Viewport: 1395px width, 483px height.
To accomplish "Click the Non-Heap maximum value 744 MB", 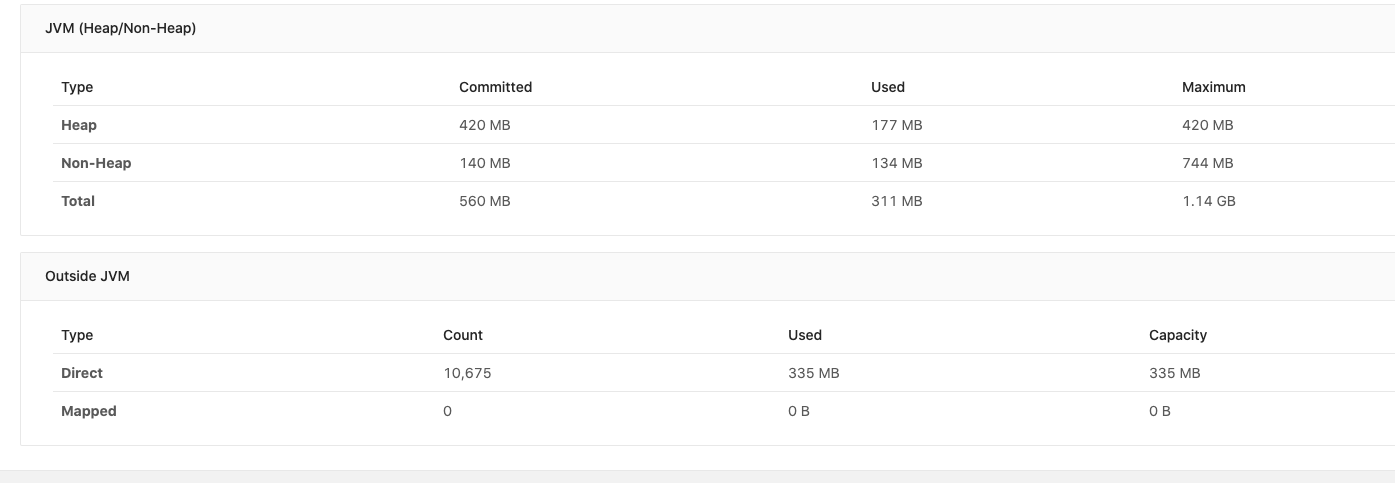I will 1207,163.
